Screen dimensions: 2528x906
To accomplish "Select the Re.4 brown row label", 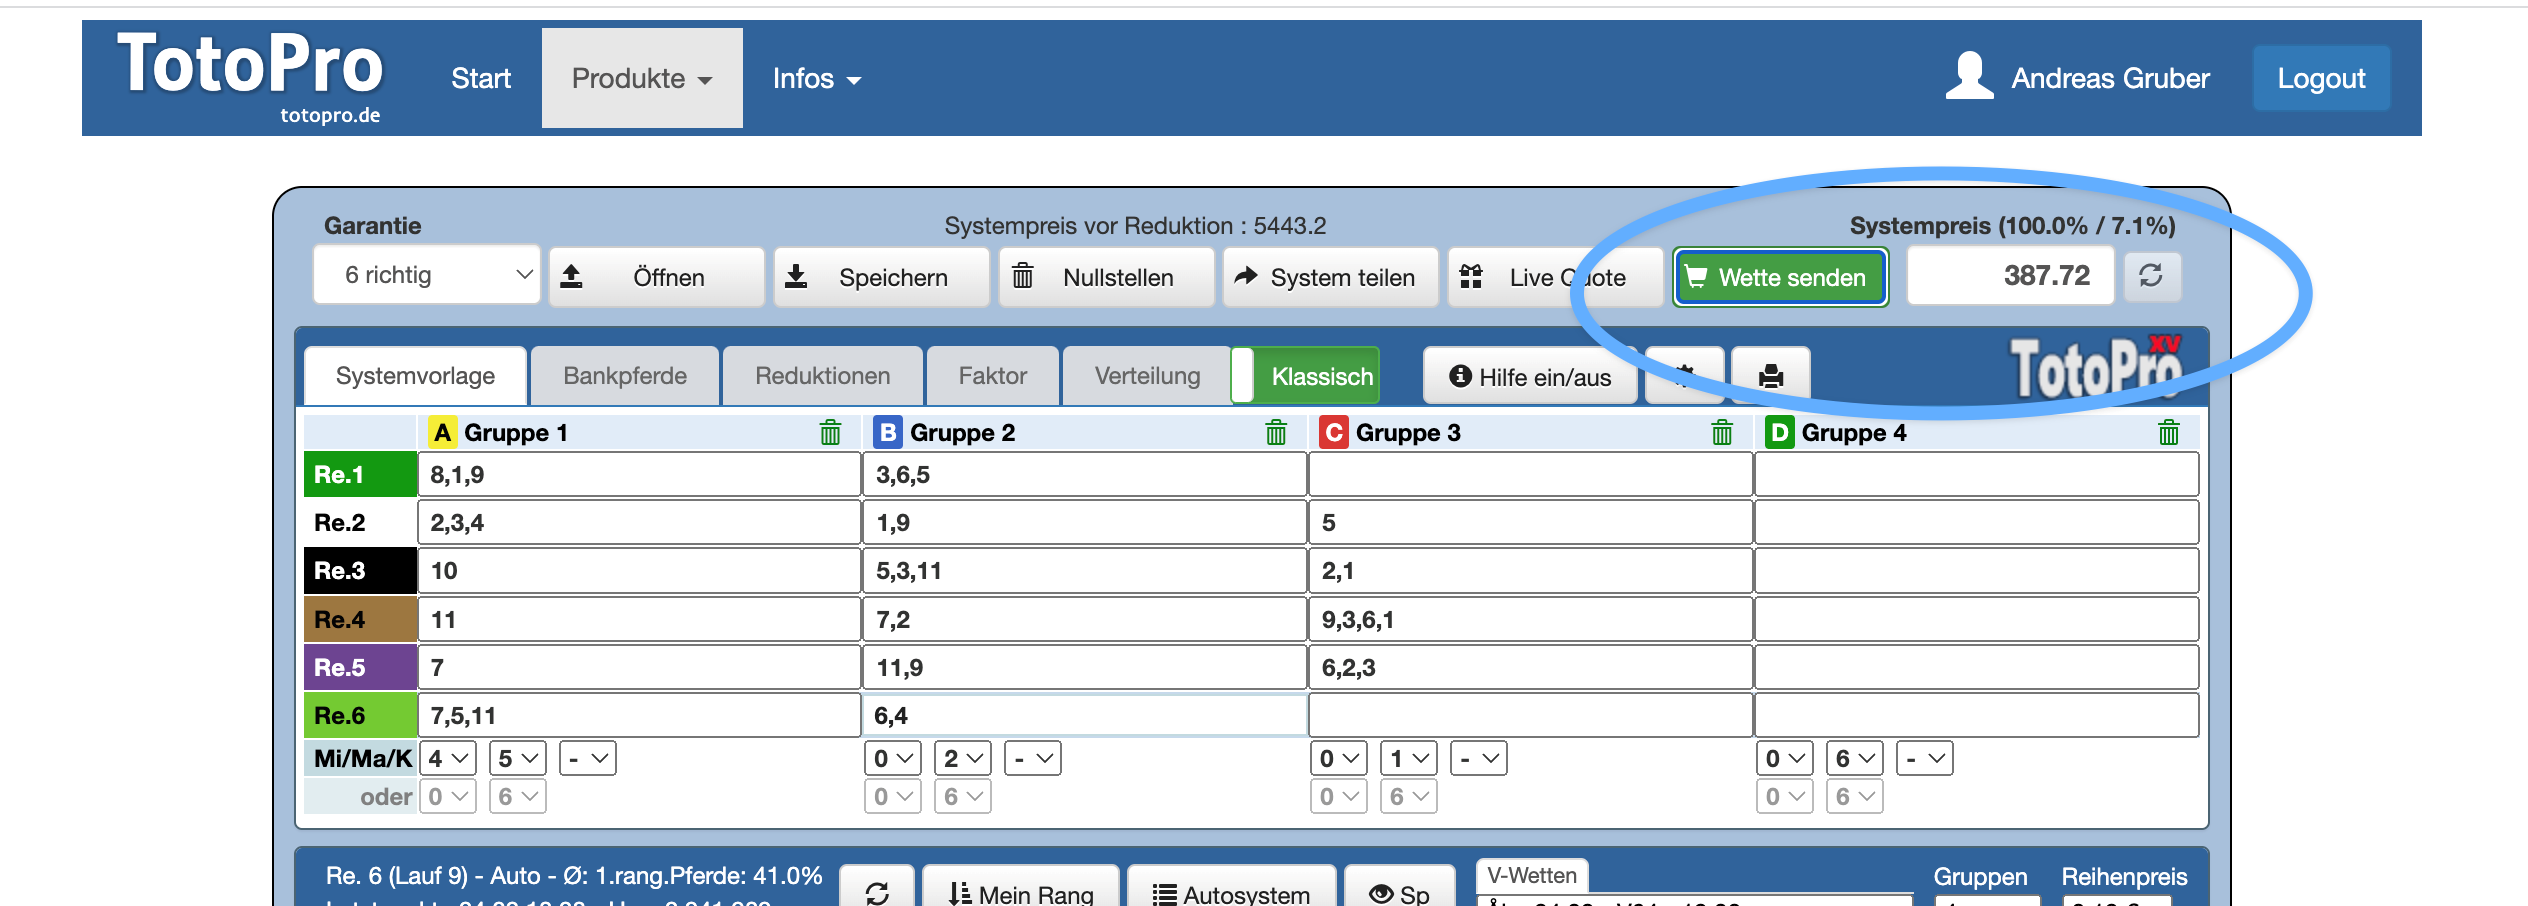I will pos(360,619).
